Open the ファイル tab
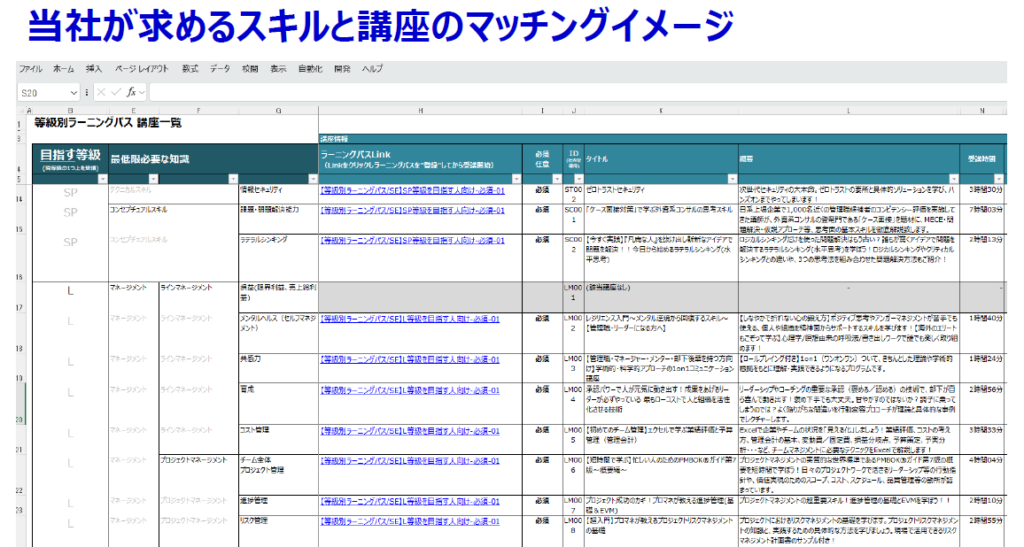The image size is (1024, 547). coord(30,69)
